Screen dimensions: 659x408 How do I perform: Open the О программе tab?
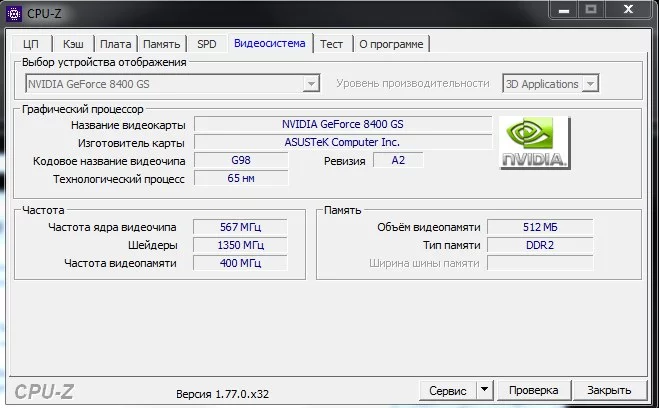(x=391, y=44)
